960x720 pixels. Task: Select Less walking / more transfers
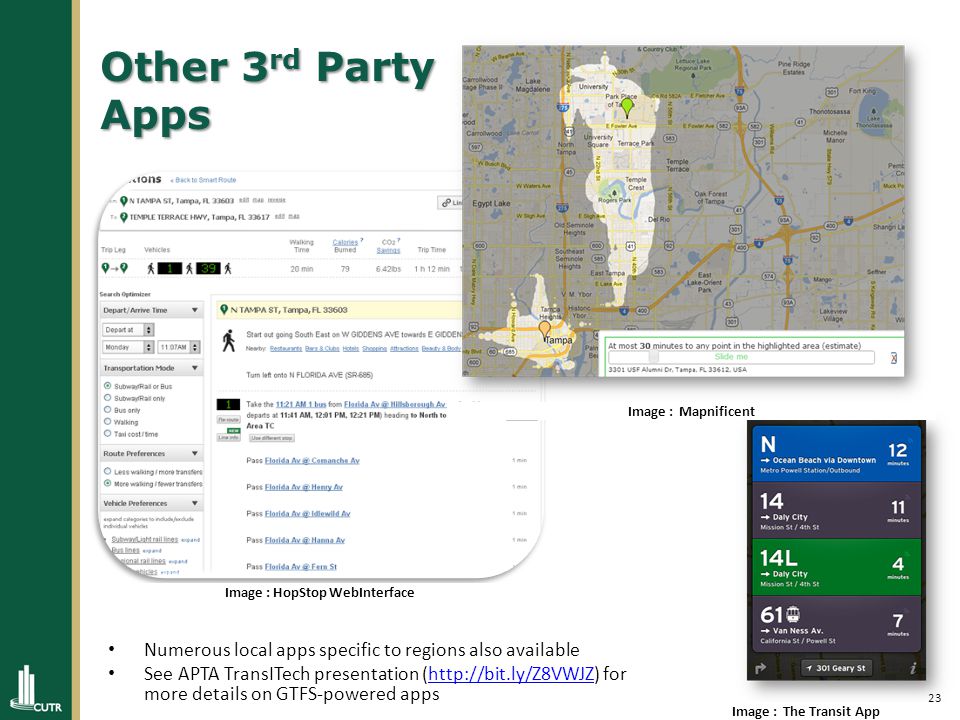[x=108, y=471]
